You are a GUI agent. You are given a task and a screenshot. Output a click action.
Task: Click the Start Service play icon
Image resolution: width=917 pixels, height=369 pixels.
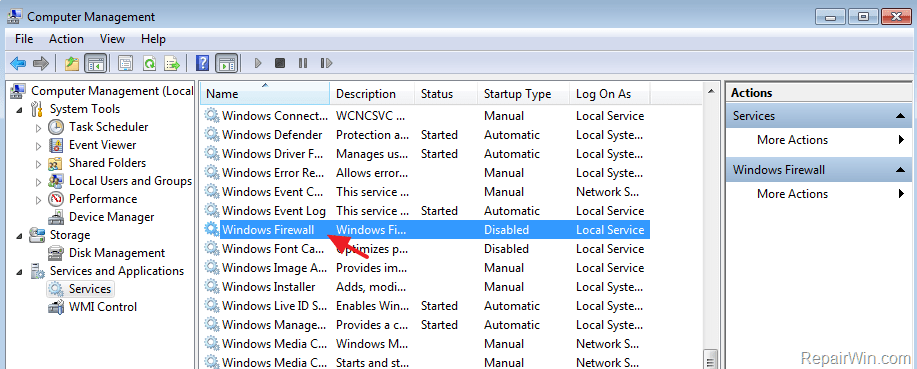click(258, 63)
